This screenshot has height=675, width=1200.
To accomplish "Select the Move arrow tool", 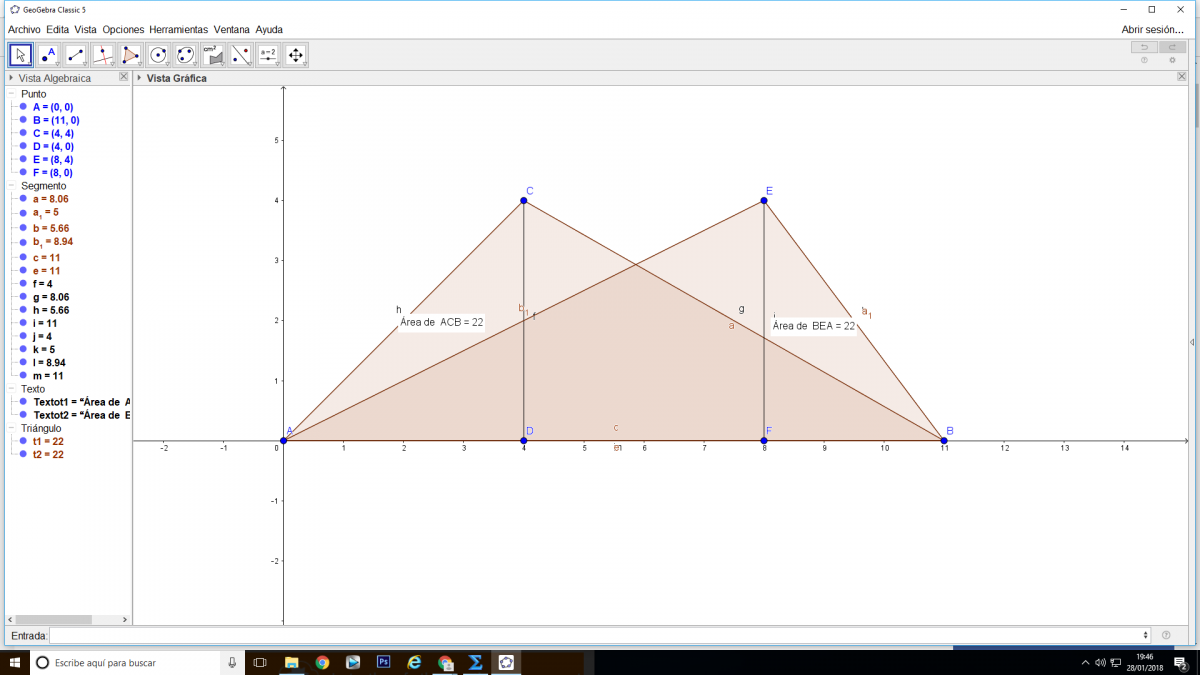I will [20, 55].
